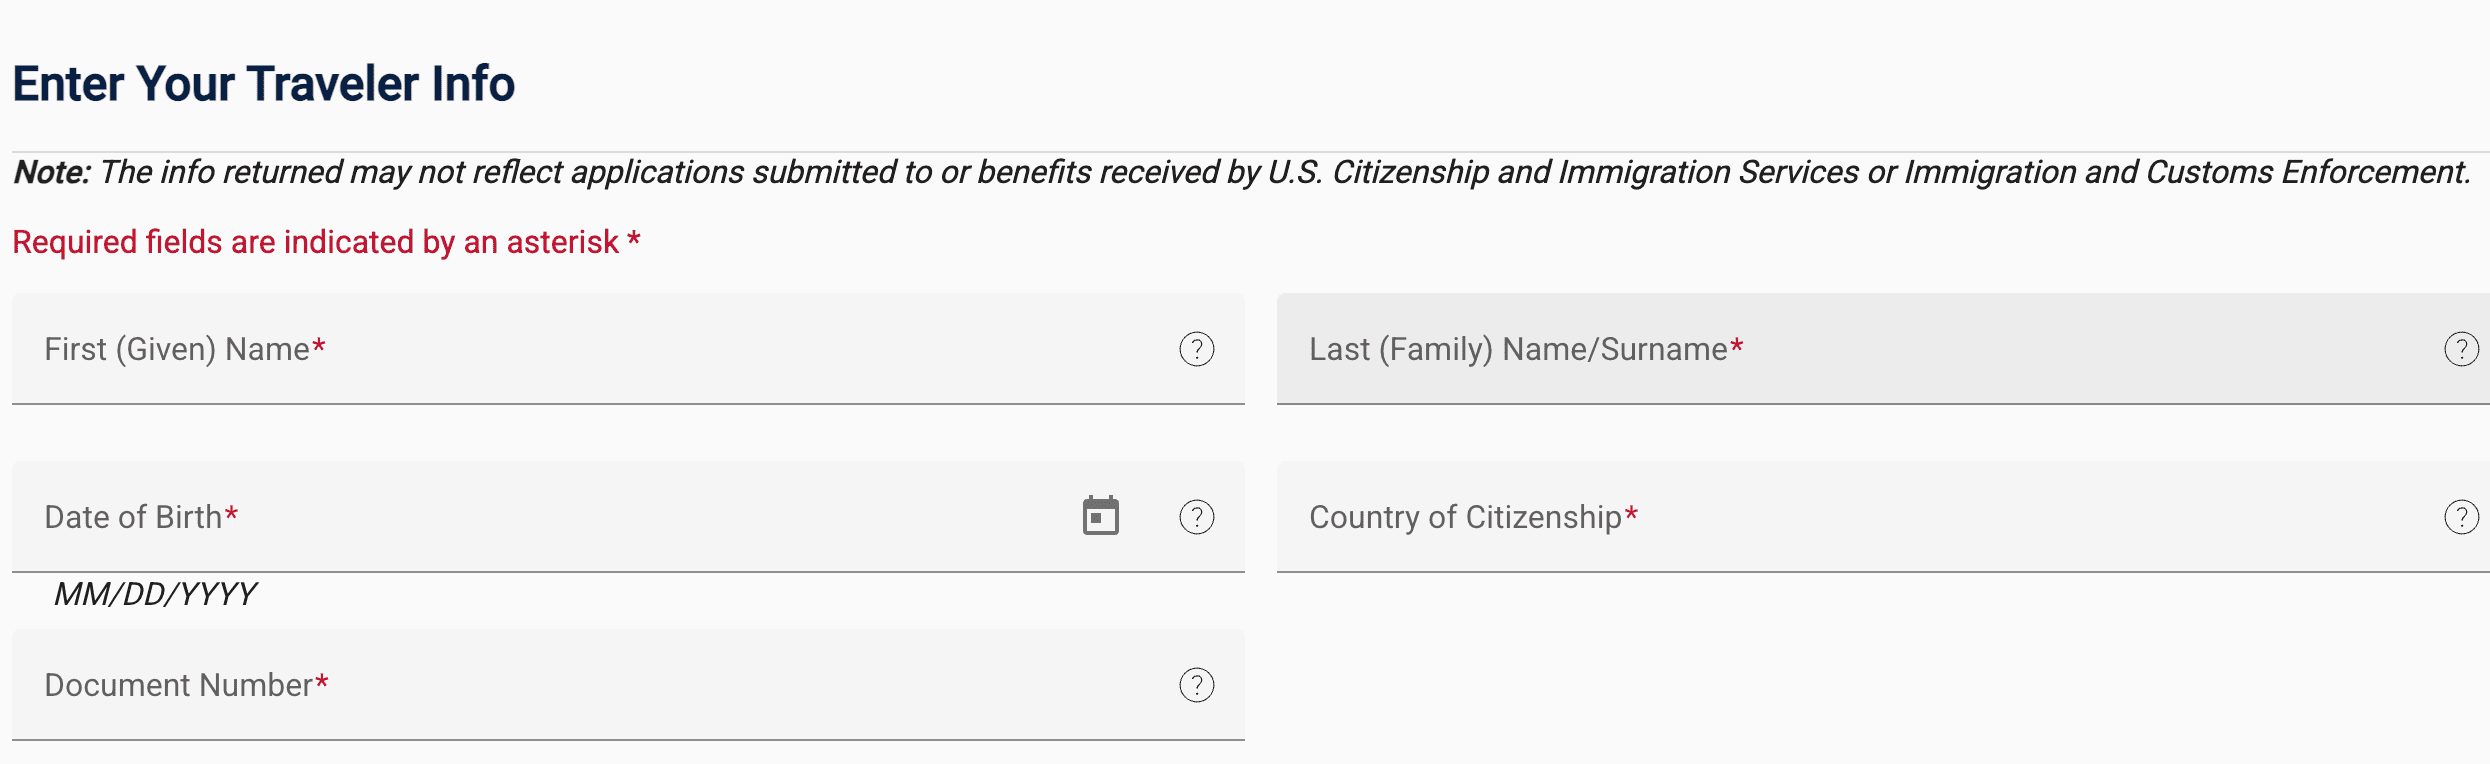
Task: Click the Enter Your Traveler Info heading
Action: click(263, 84)
